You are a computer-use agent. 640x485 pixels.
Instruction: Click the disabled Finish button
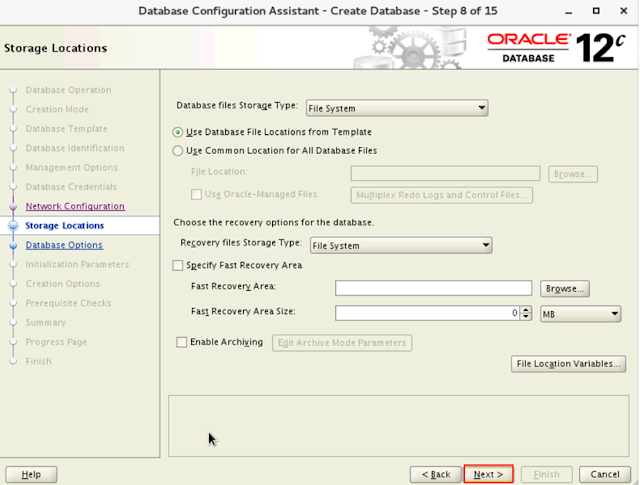[547, 474]
